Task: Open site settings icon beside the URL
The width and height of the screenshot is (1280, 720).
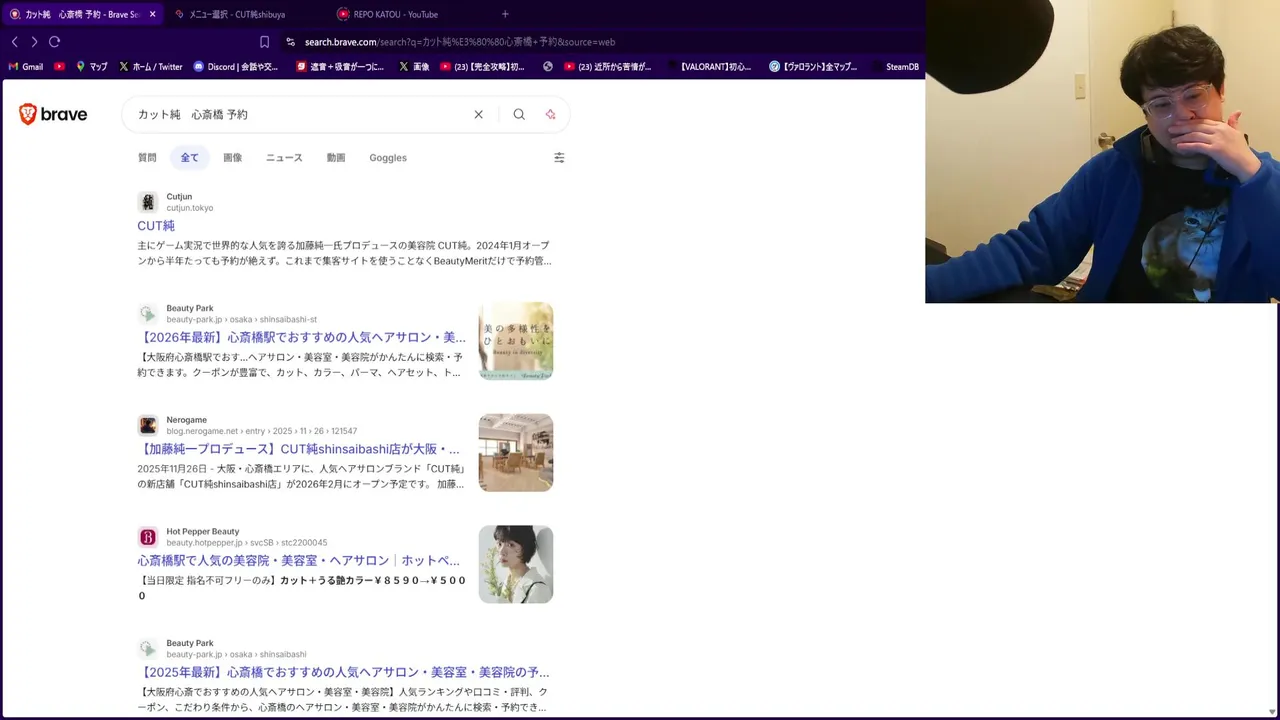Action: tap(290, 42)
